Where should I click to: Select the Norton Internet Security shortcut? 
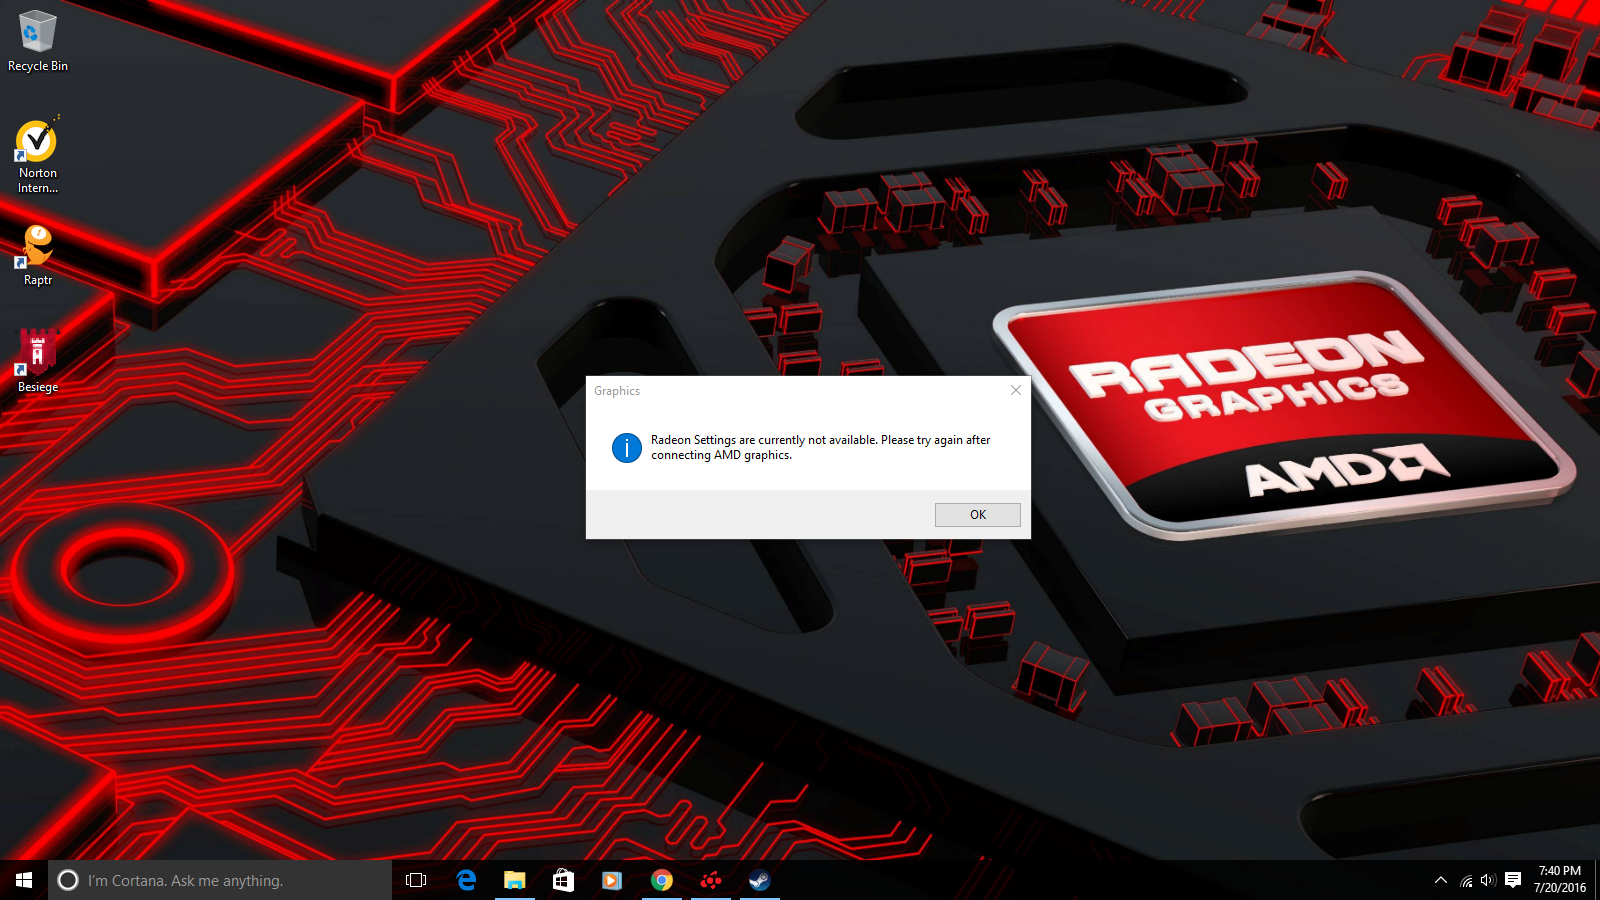pyautogui.click(x=38, y=156)
